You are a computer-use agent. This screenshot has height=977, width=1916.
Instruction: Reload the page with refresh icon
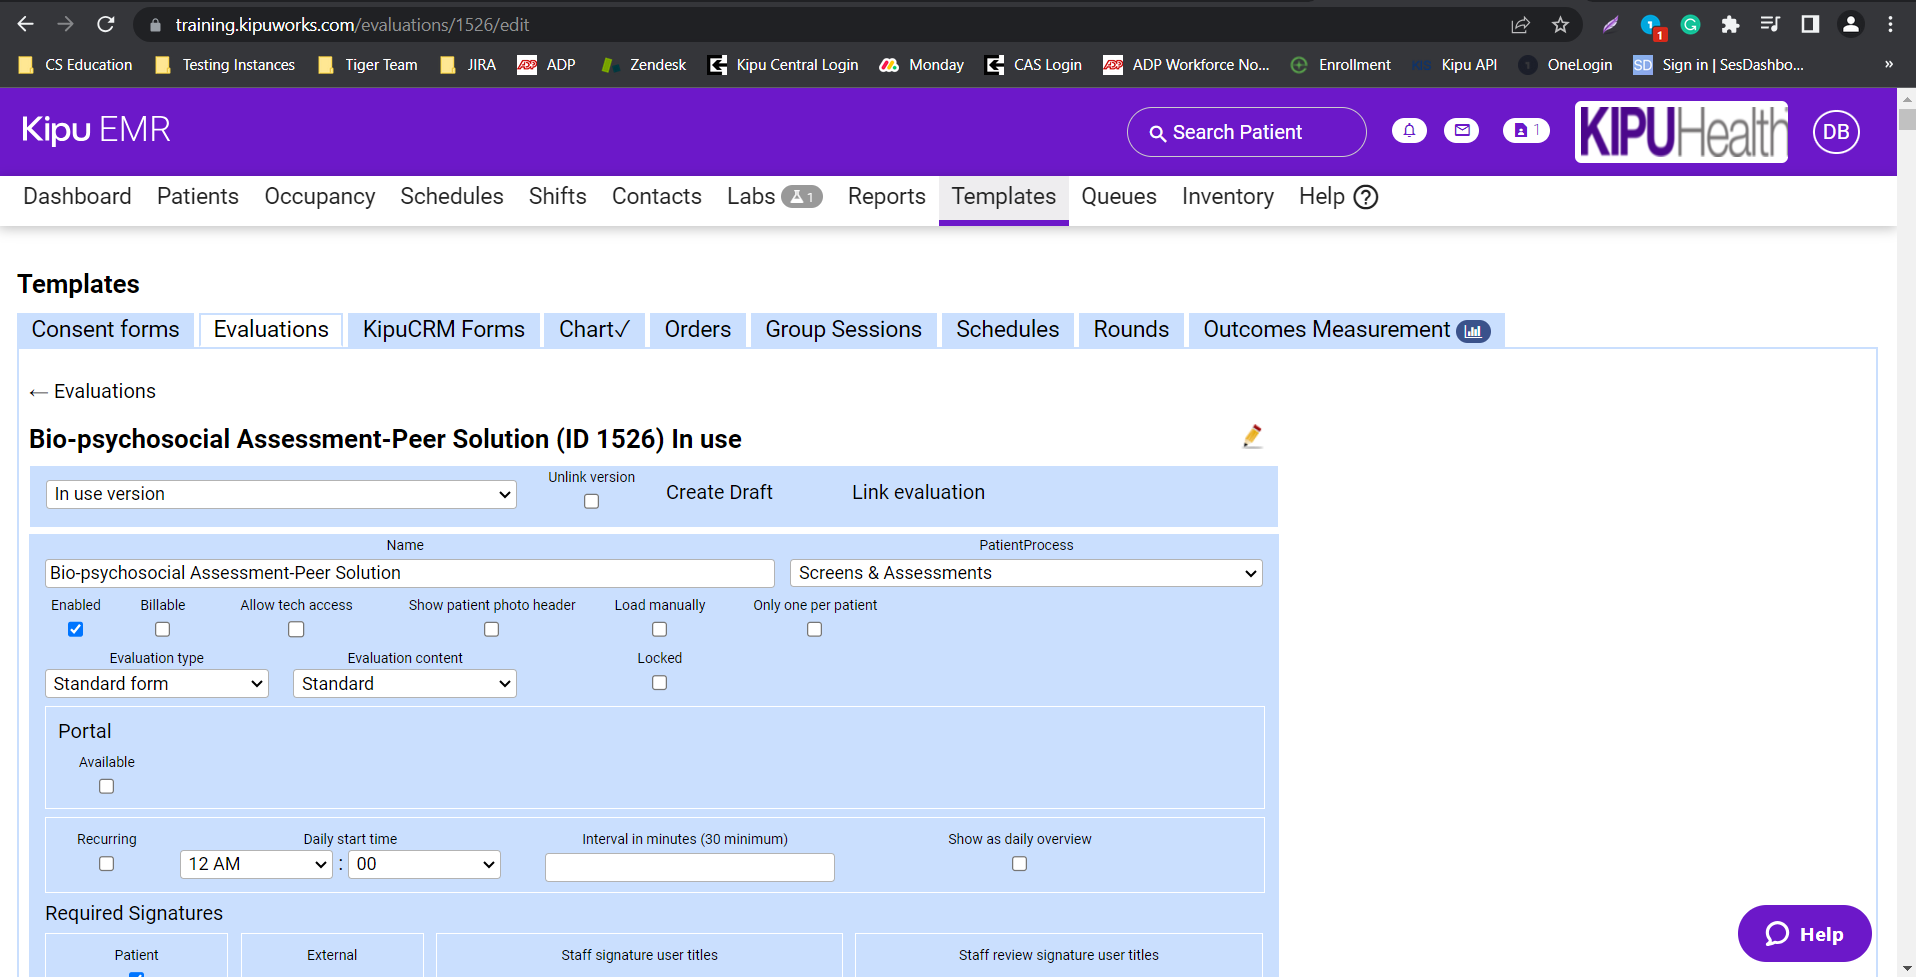coord(106,25)
